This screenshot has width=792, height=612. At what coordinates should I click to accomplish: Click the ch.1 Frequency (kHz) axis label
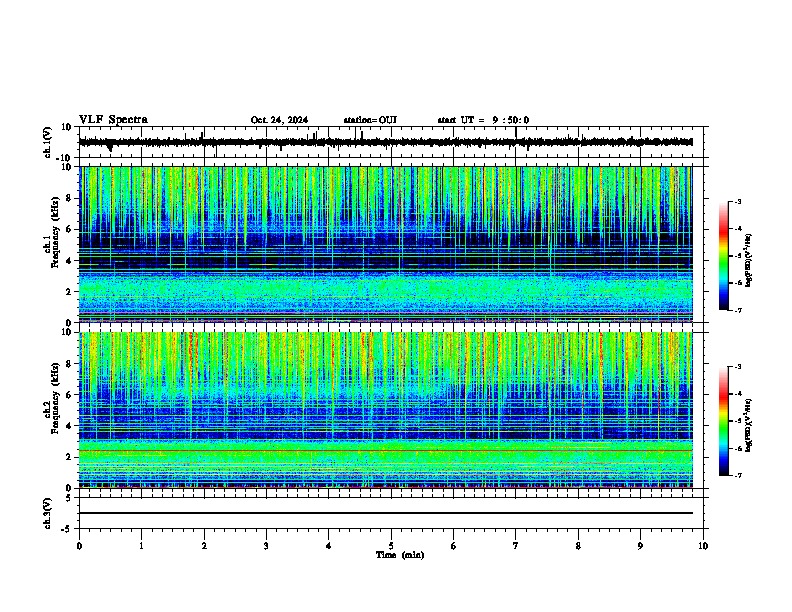(52, 232)
